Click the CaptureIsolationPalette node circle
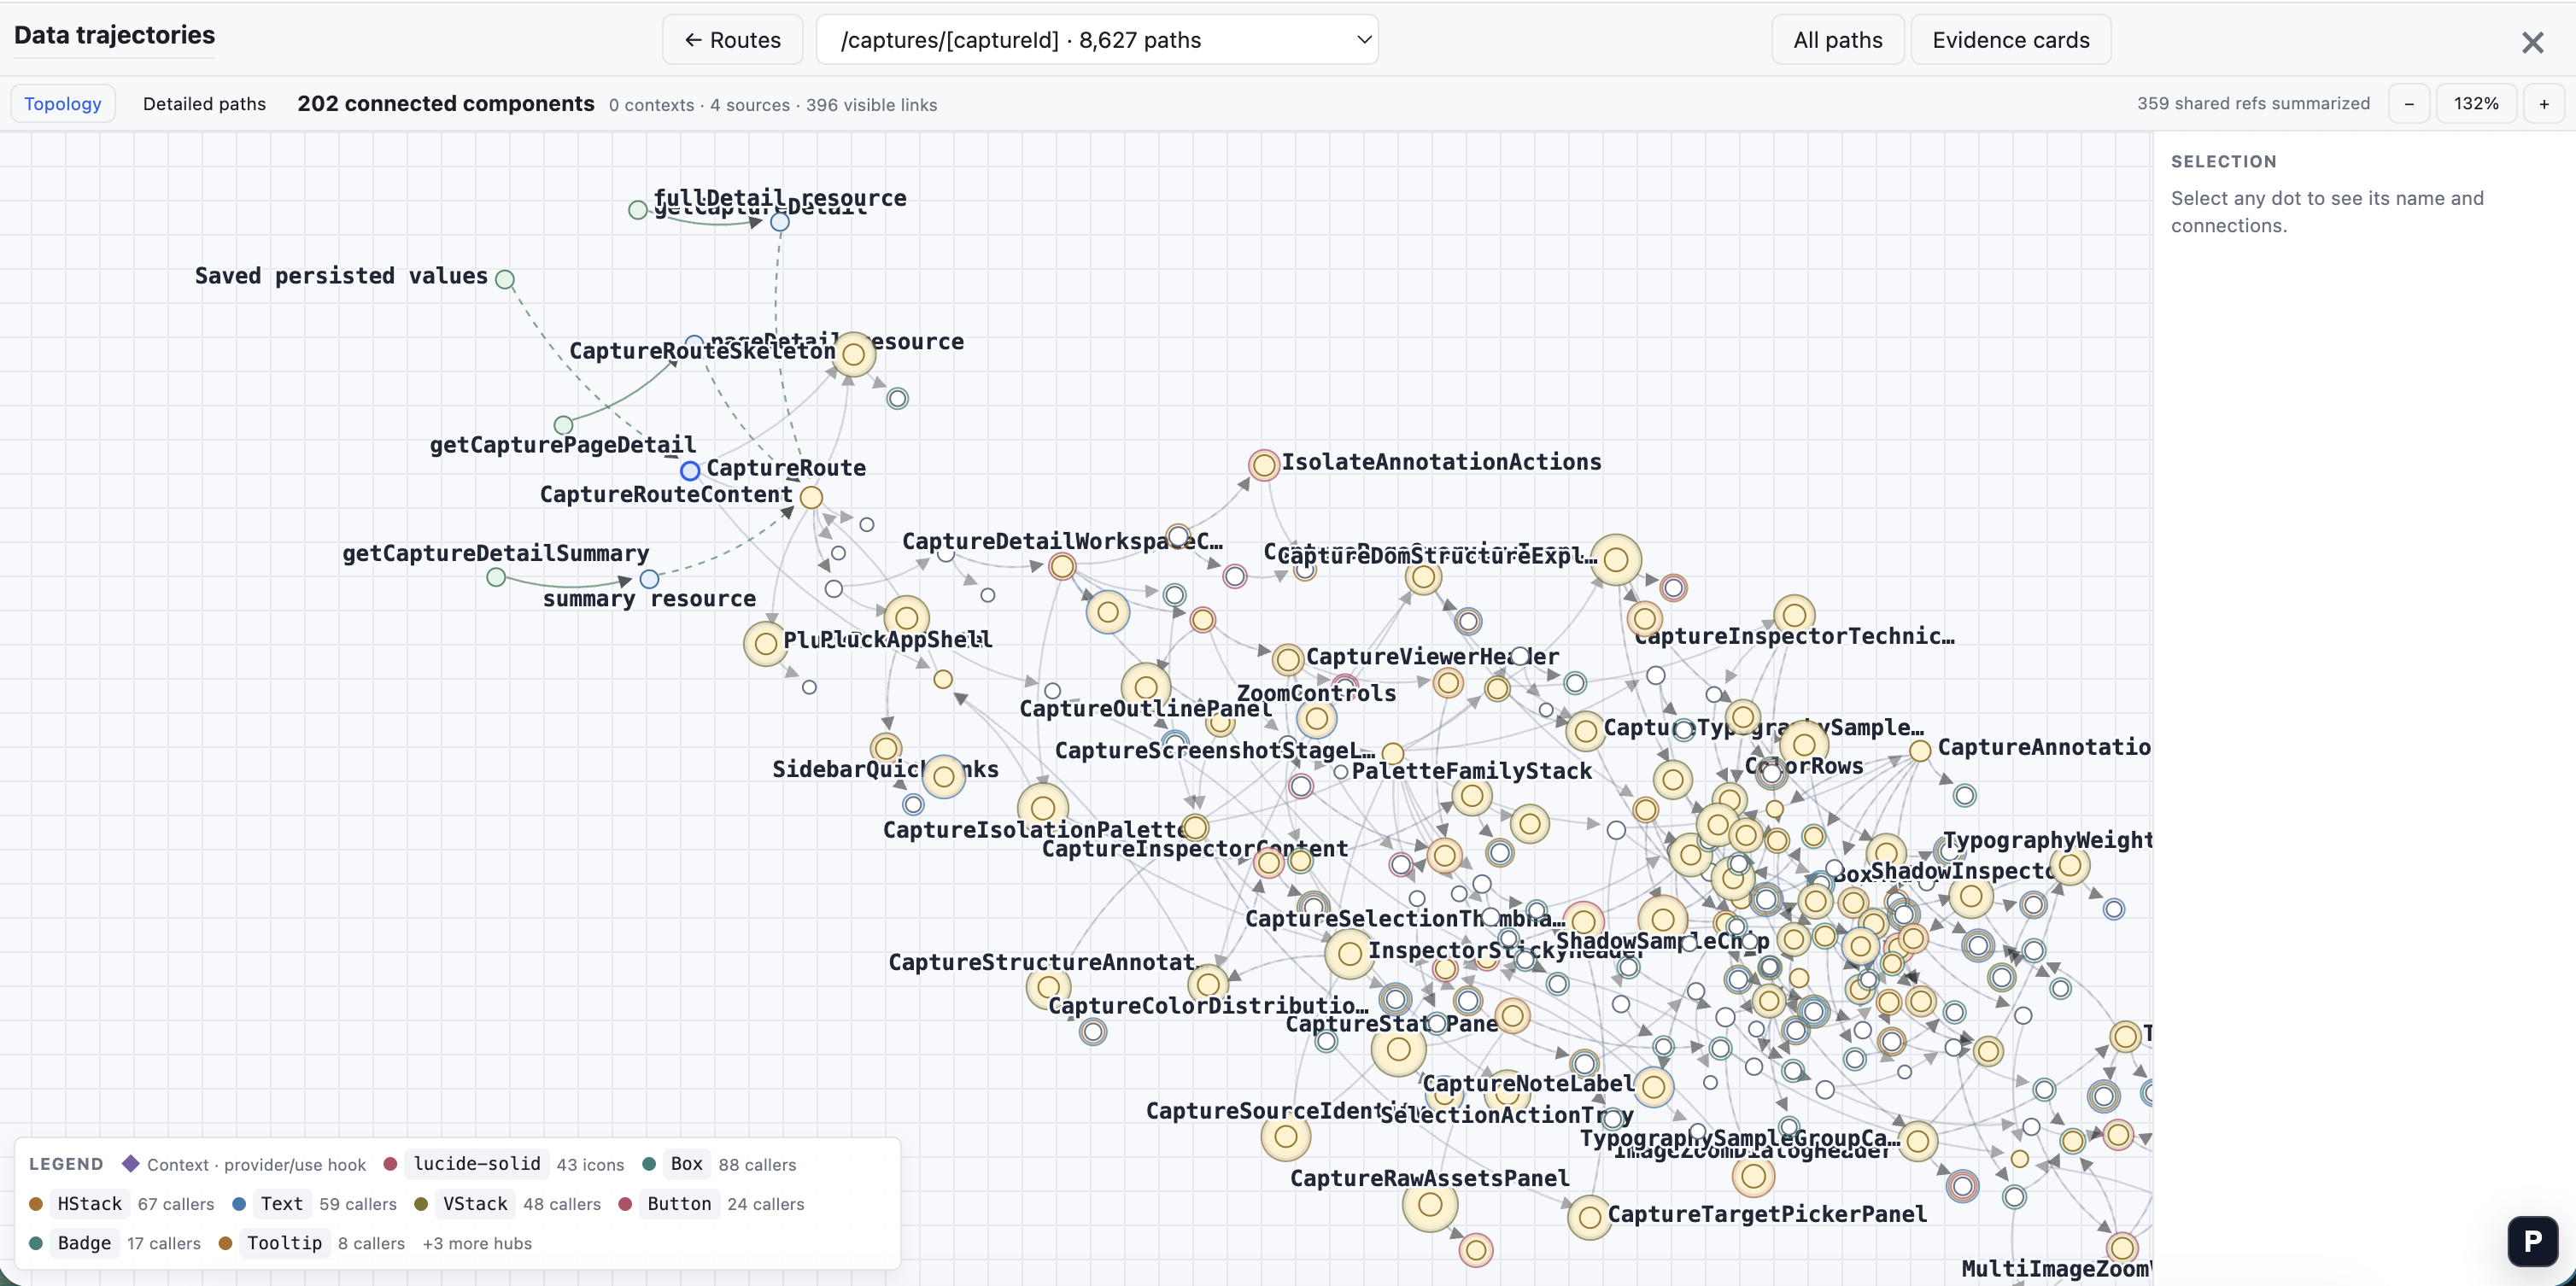Image resolution: width=2576 pixels, height=1286 pixels. click(x=1042, y=808)
